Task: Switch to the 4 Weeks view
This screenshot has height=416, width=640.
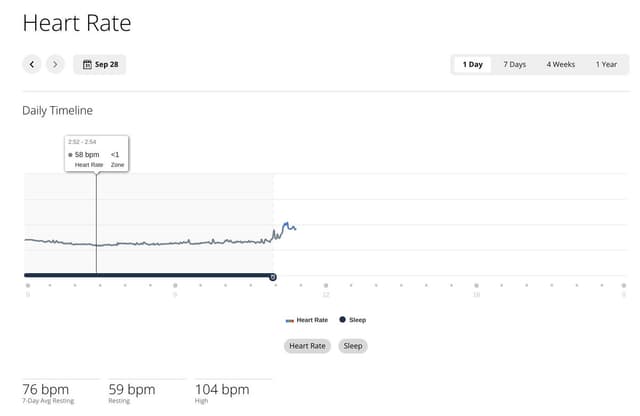Action: coord(560,64)
